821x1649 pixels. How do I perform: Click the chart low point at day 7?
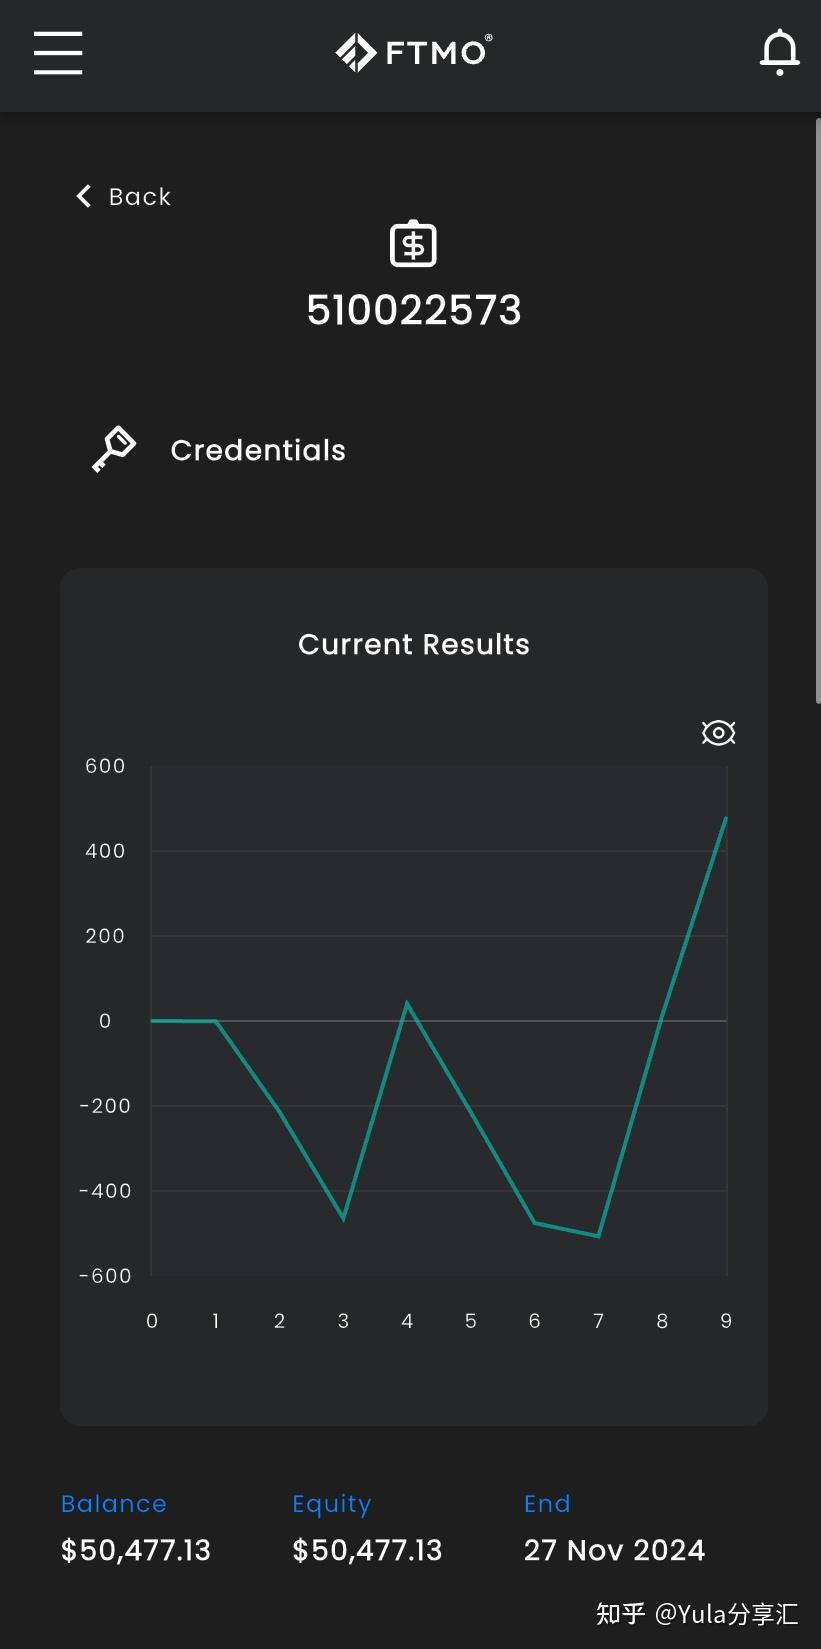click(598, 1236)
